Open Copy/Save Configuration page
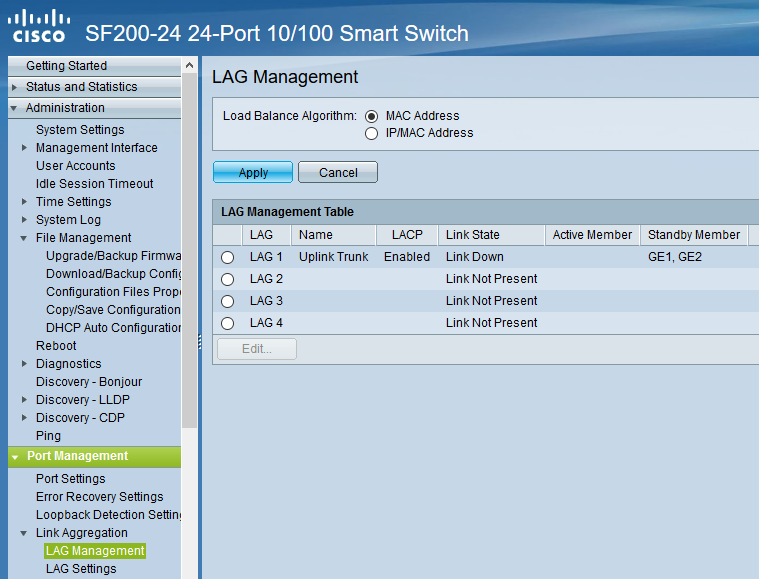 point(113,310)
